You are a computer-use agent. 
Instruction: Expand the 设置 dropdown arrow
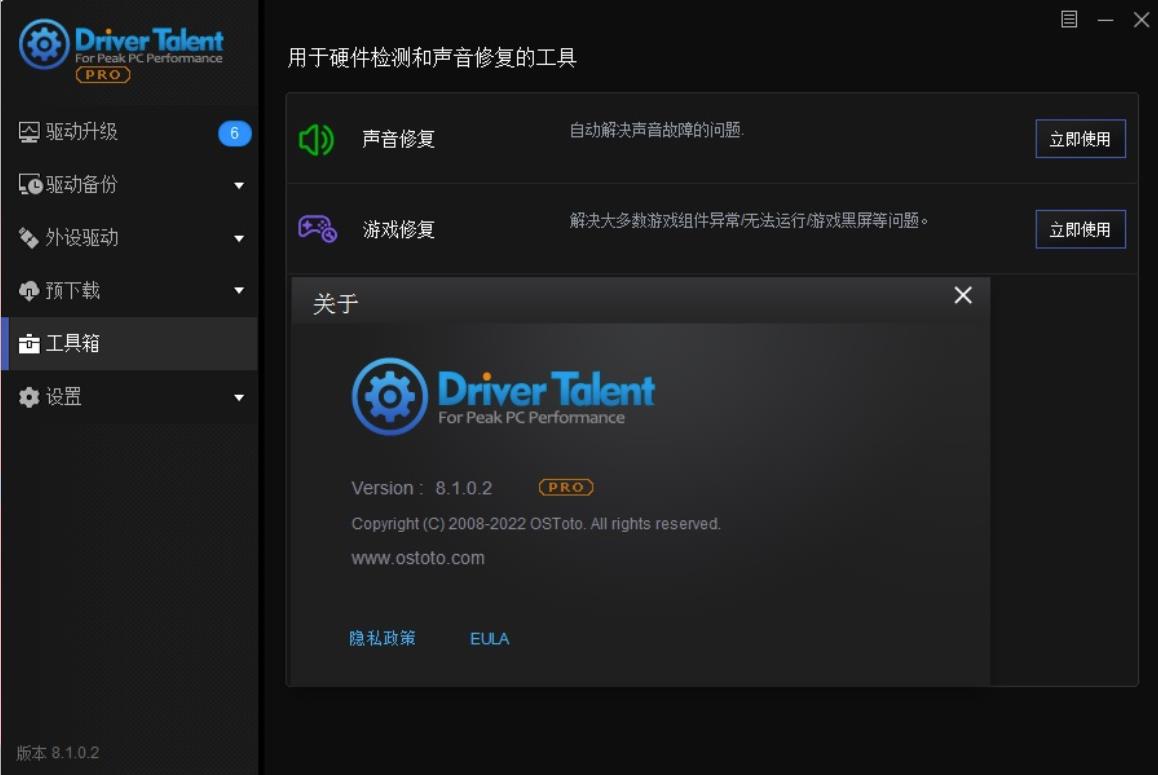pos(239,397)
